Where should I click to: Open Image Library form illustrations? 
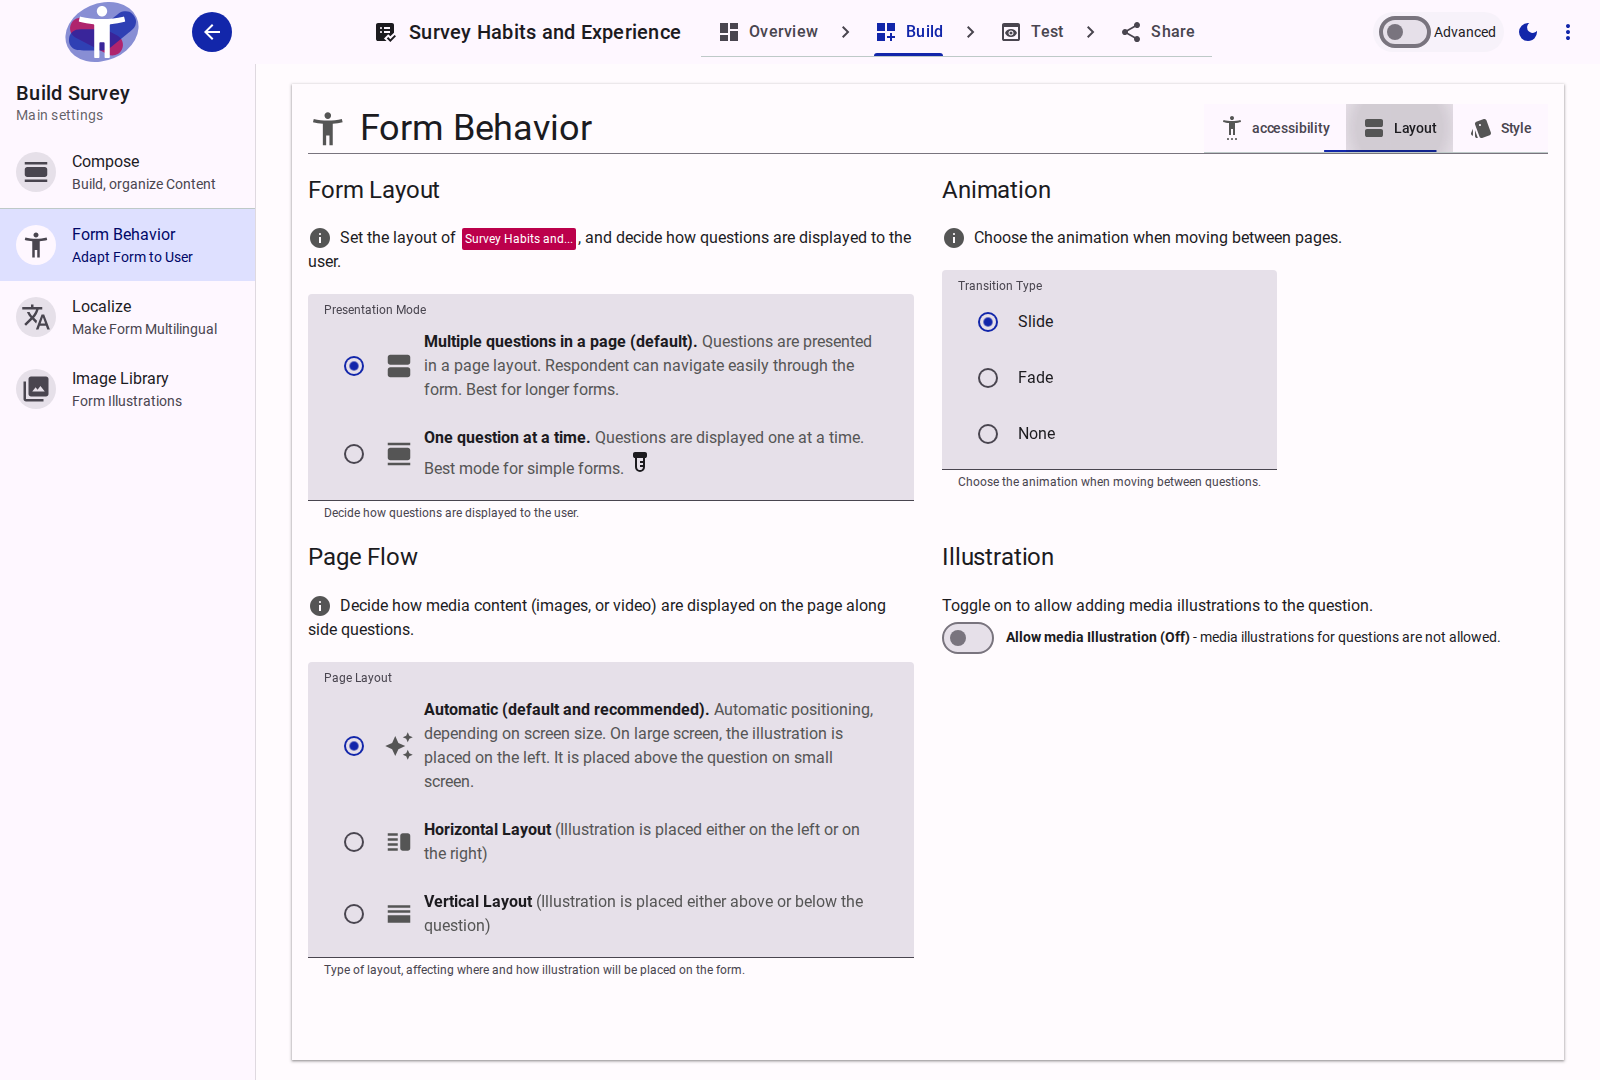[x=128, y=389]
